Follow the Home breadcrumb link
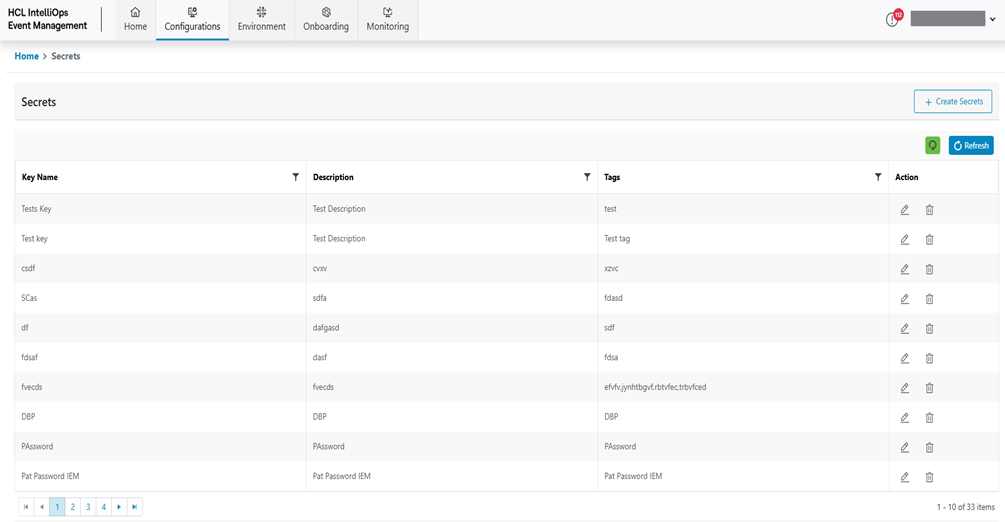Screen dimensions: 1005x522 click(x=26, y=56)
